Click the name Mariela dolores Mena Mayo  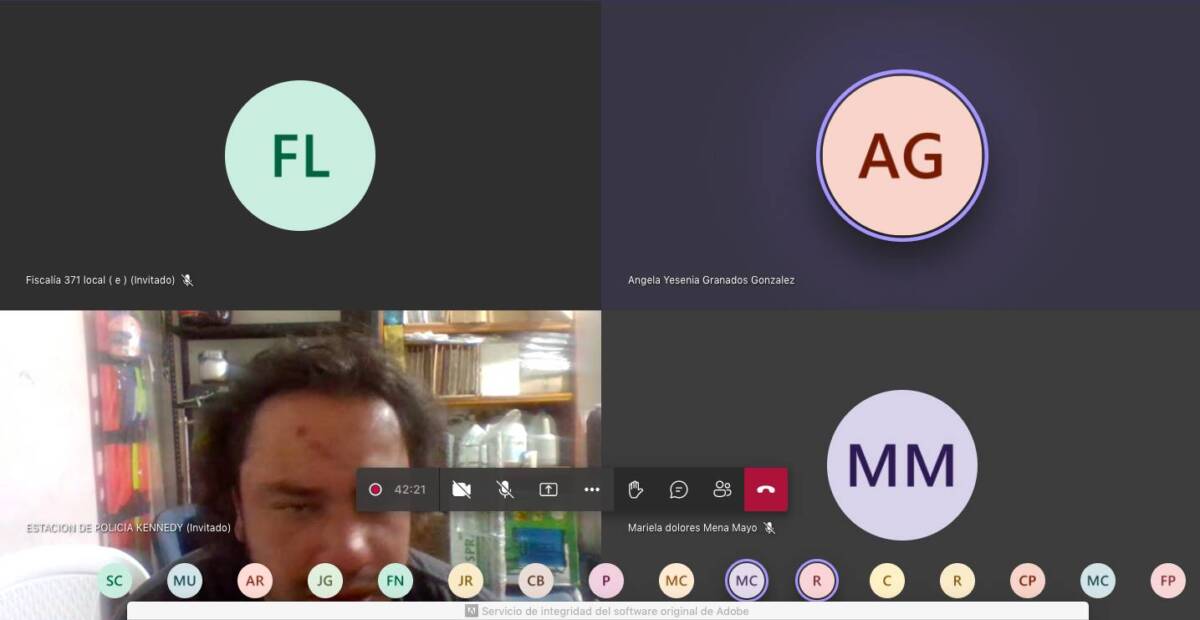tap(692, 527)
